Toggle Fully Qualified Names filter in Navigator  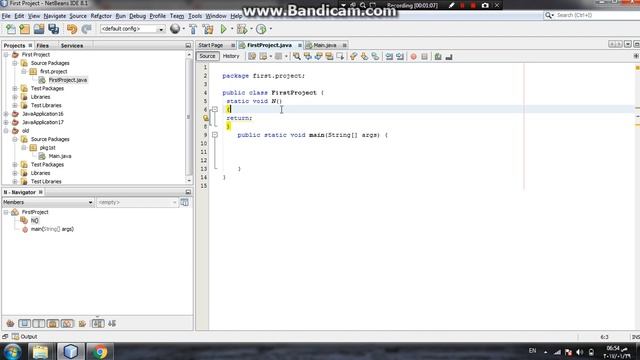pyautogui.click(x=82, y=324)
